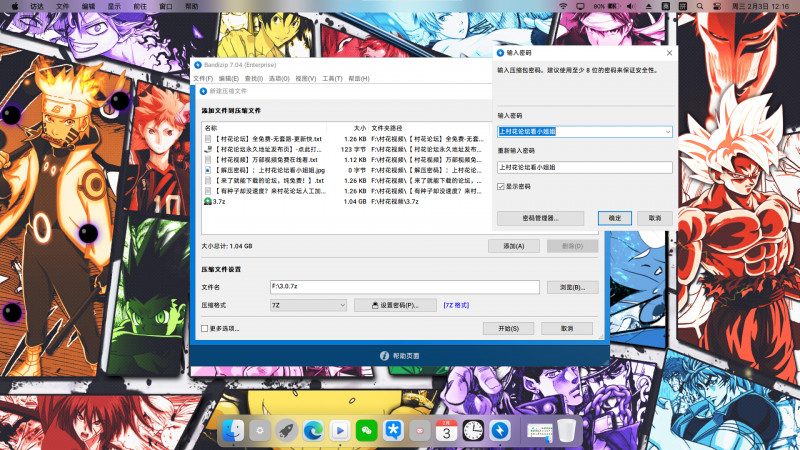Open the Calendar dock icon
The image size is (800, 450).
tap(447, 430)
